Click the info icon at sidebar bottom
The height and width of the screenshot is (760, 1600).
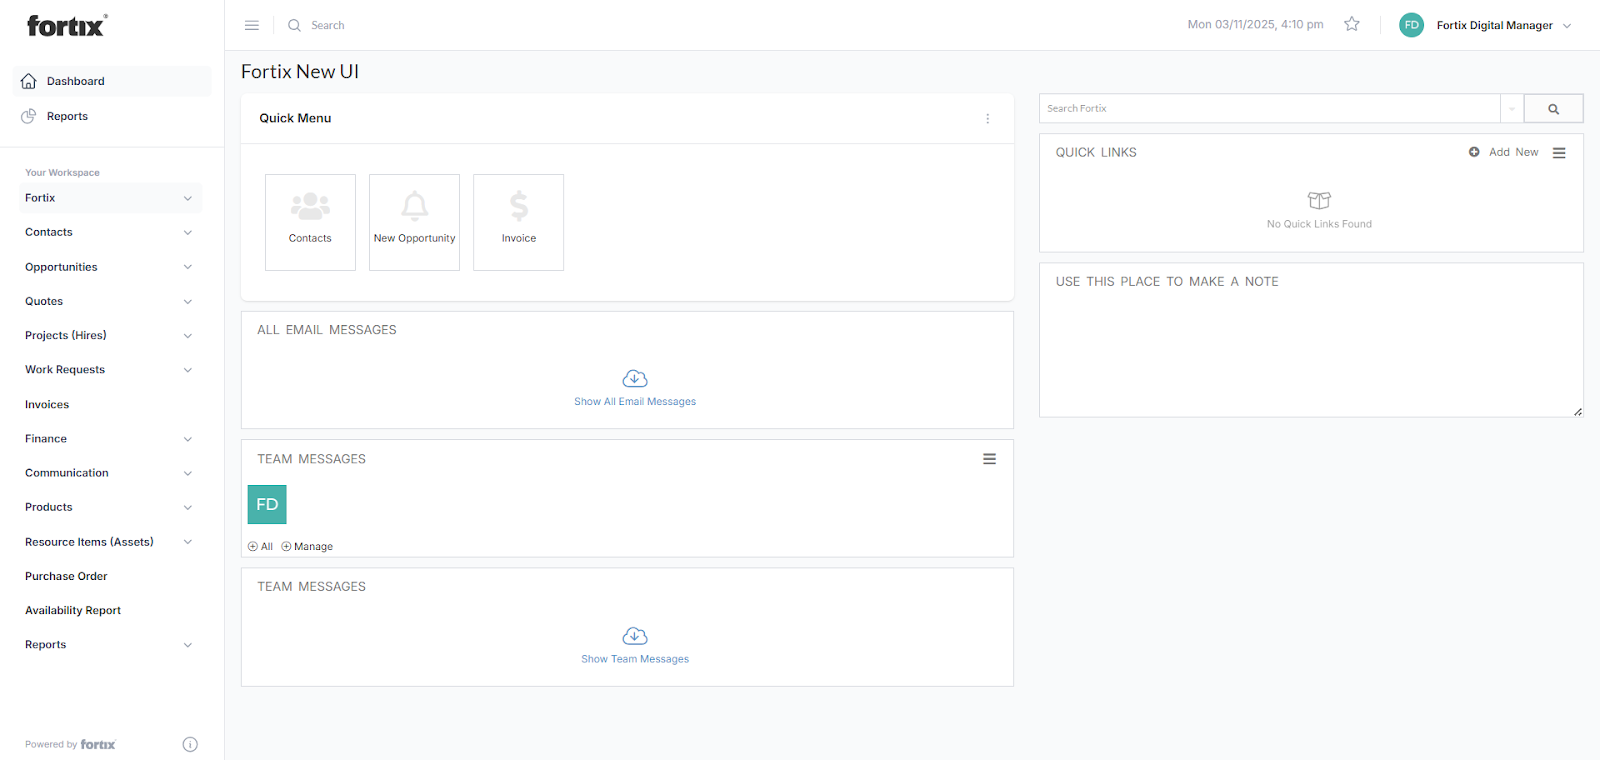(x=190, y=744)
